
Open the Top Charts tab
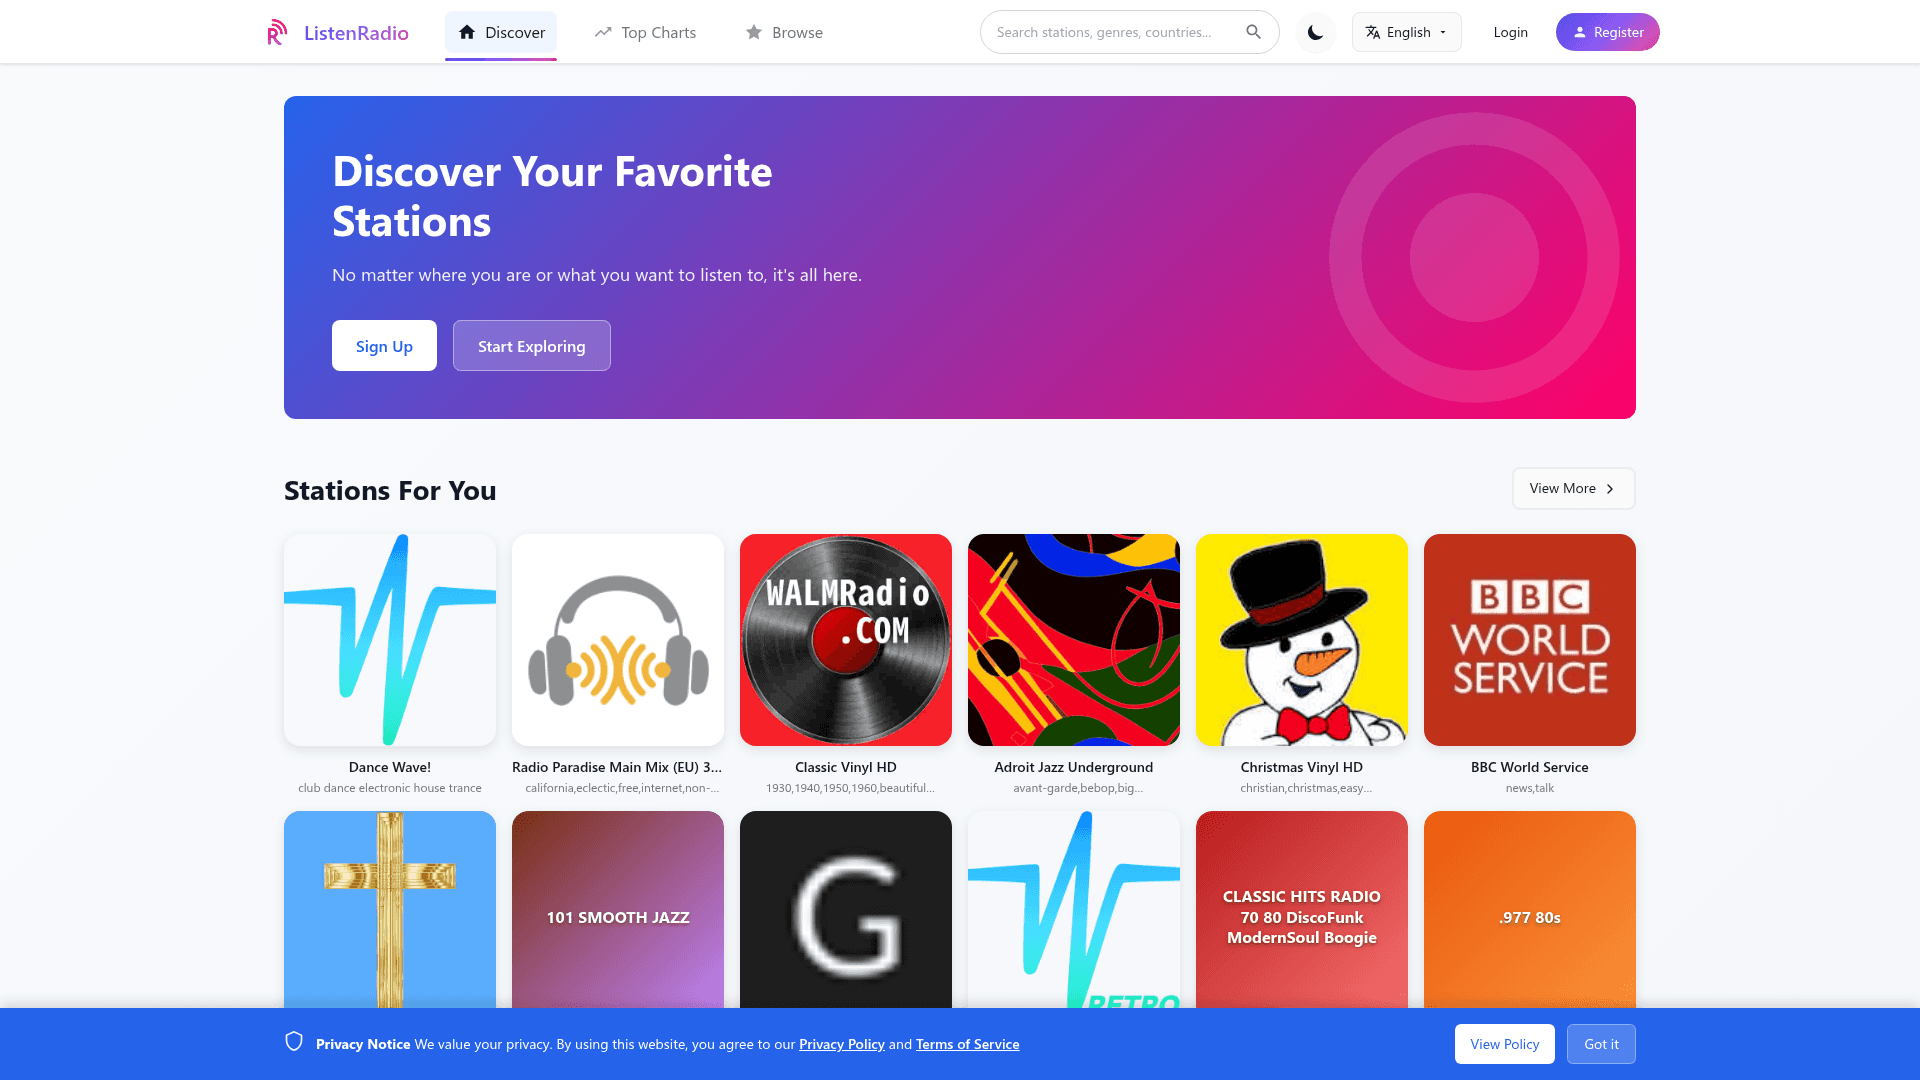tap(645, 32)
